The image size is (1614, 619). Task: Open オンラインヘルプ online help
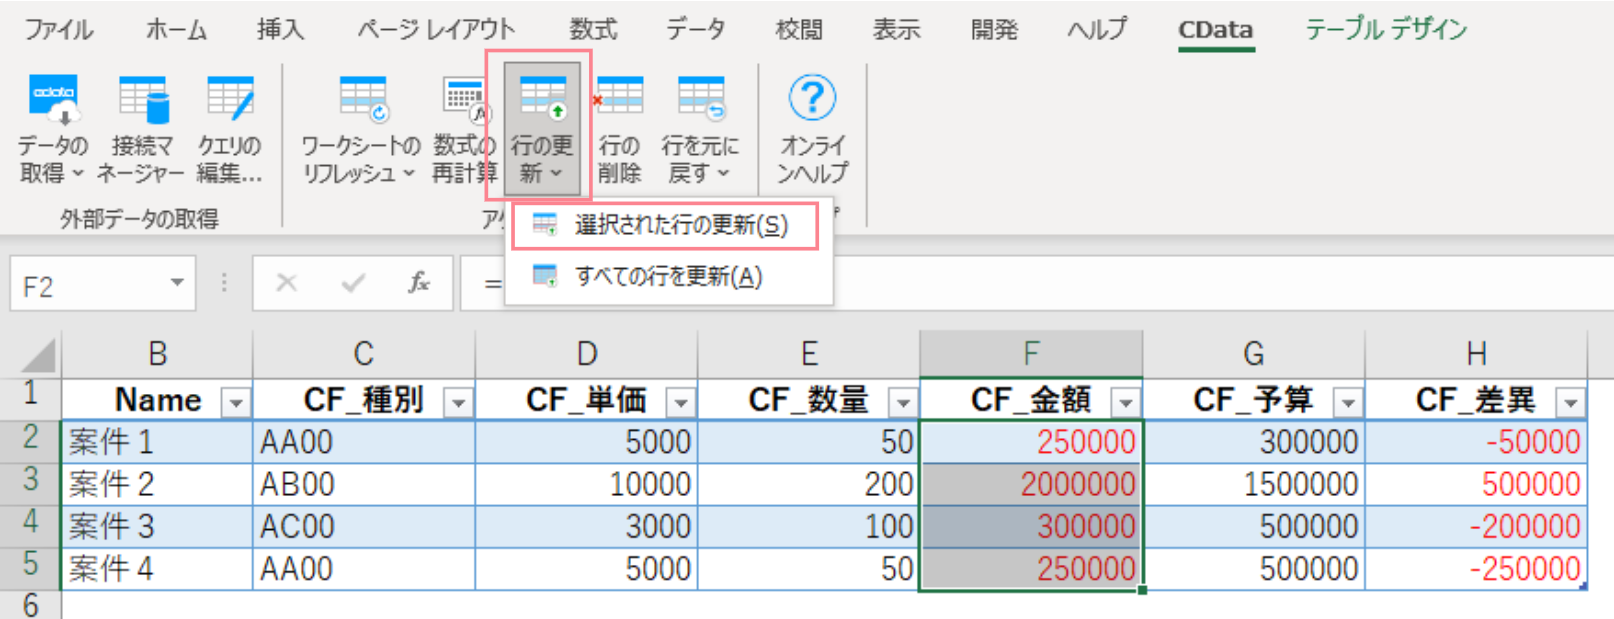click(x=812, y=128)
